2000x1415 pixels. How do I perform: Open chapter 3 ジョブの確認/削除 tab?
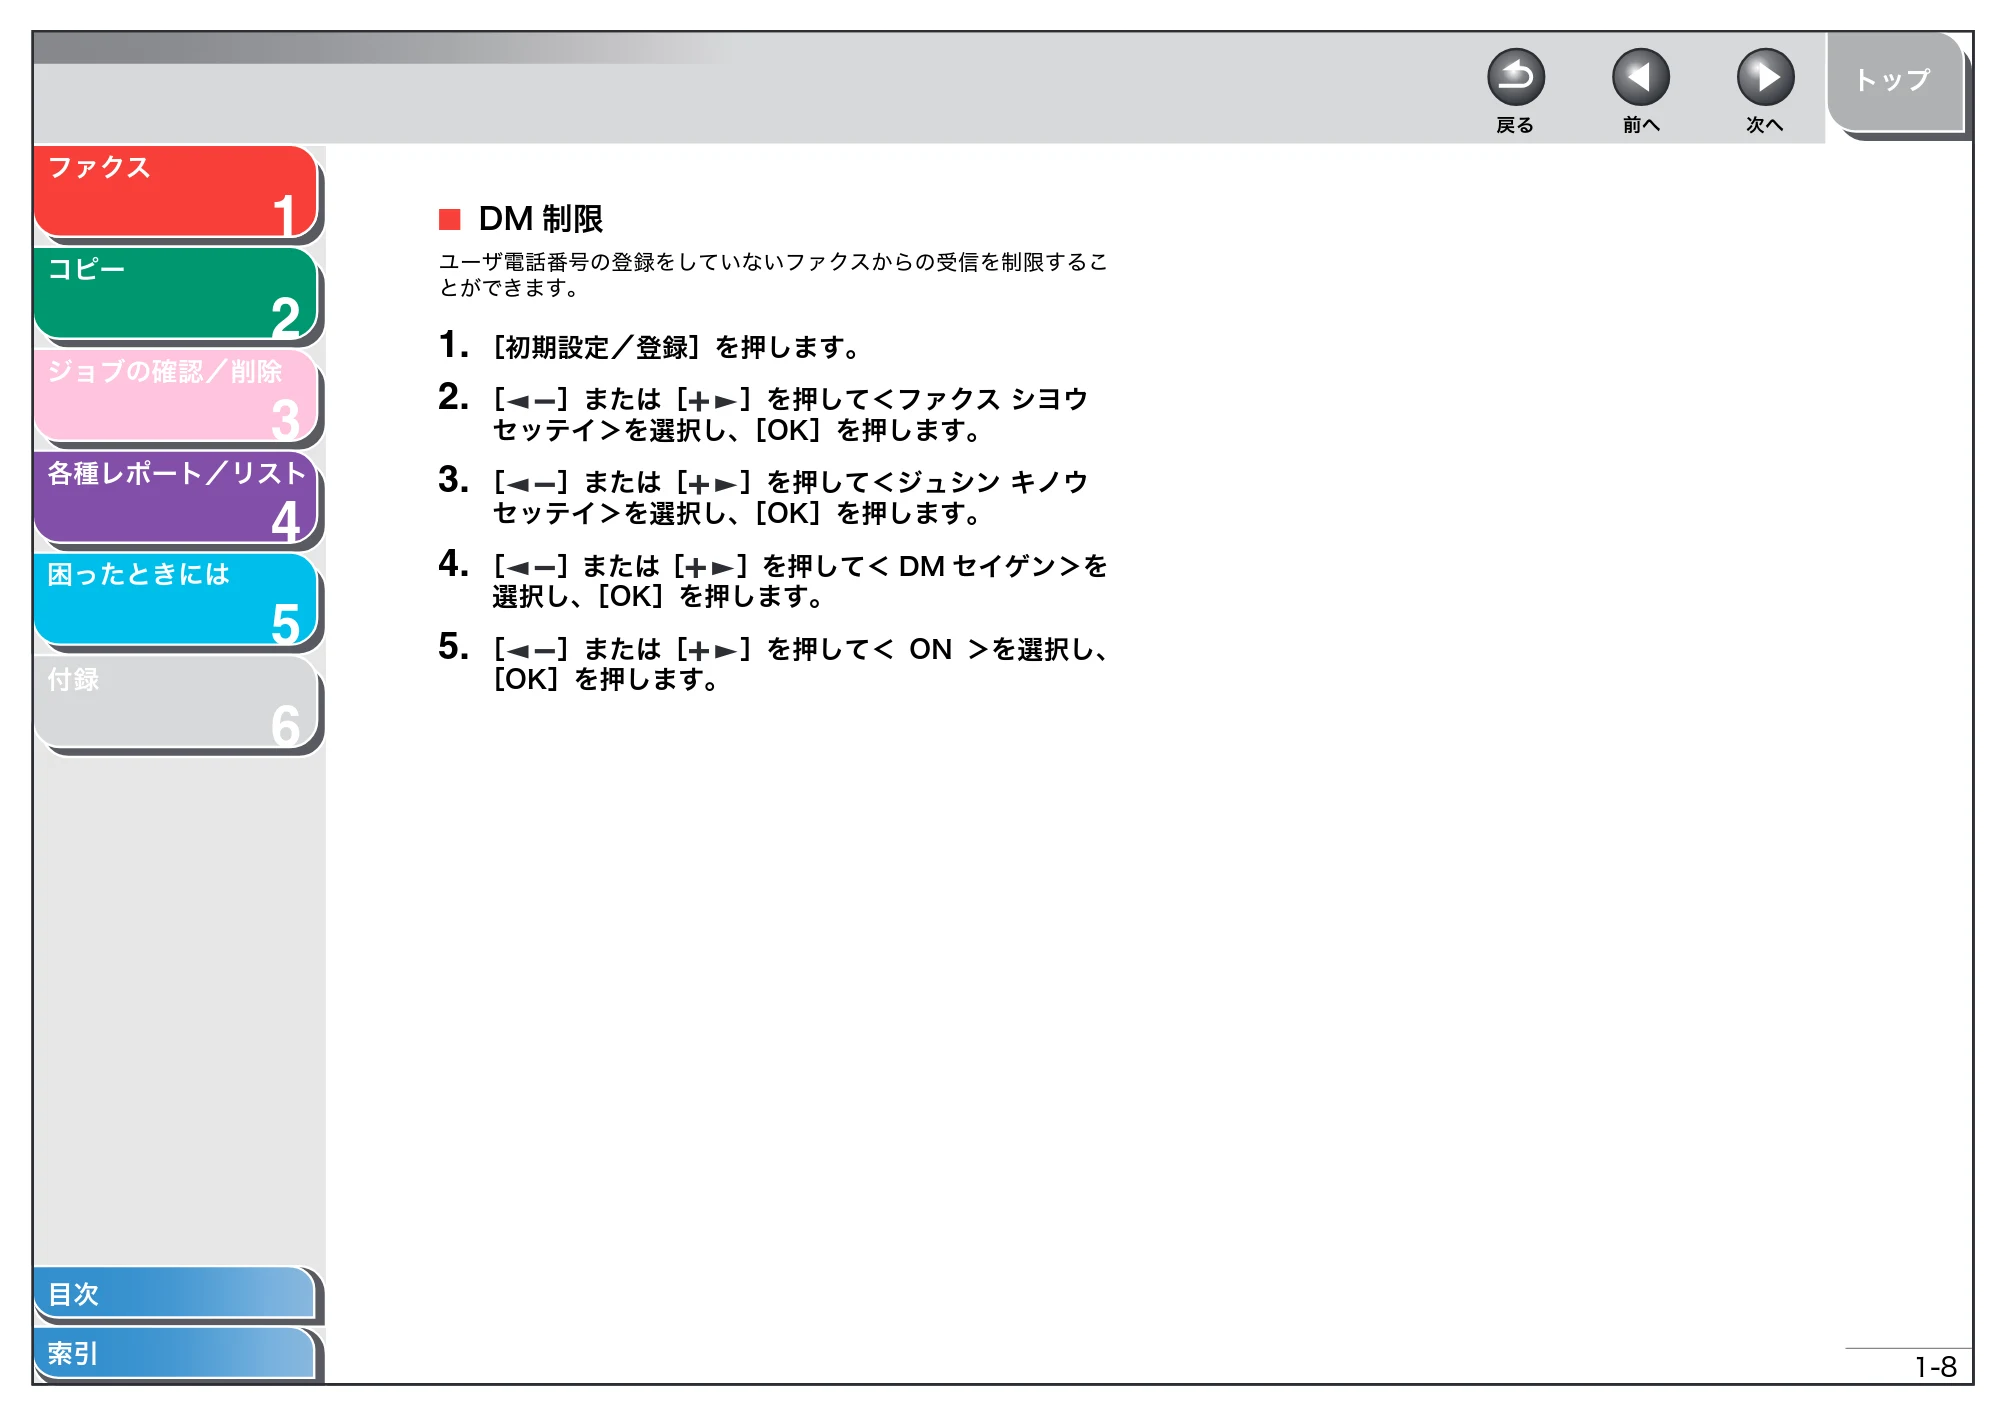176,396
